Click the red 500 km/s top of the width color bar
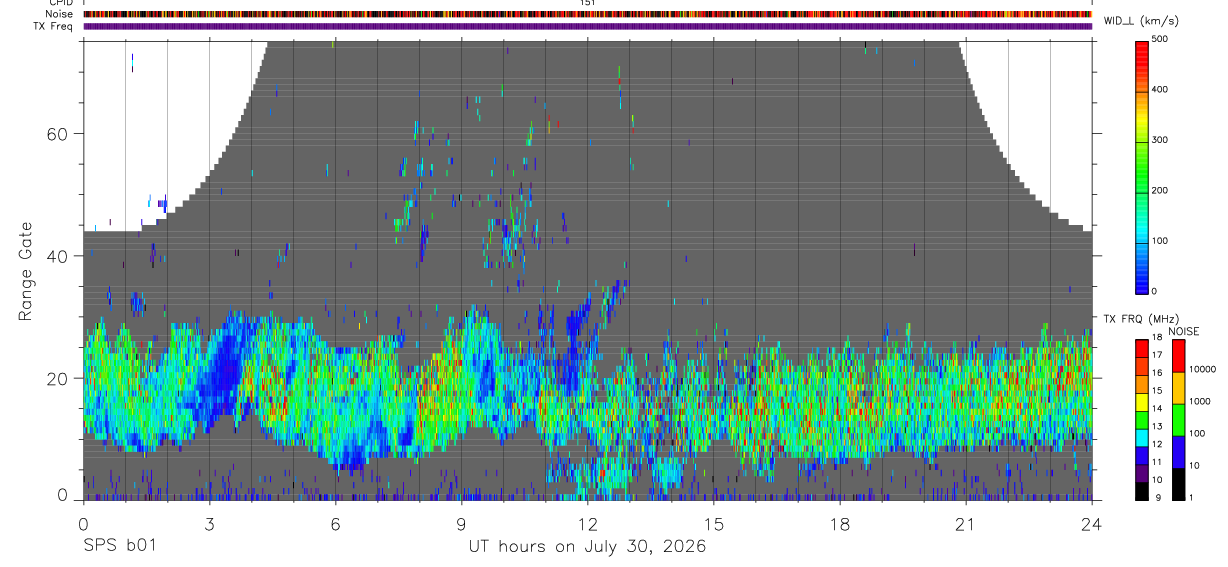1228x567 pixels. click(1143, 43)
